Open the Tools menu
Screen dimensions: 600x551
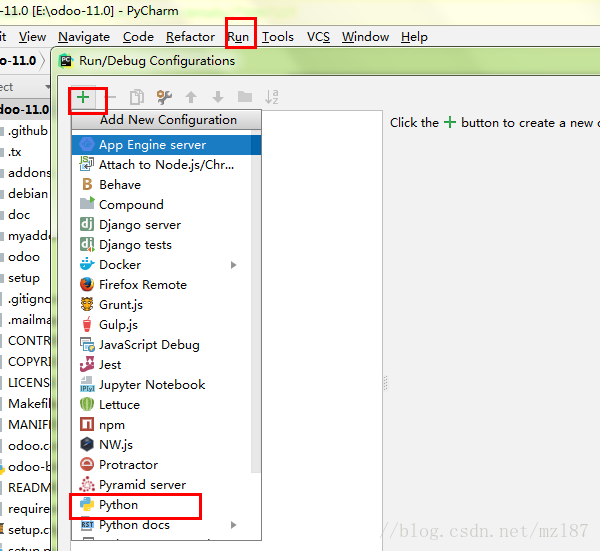pos(278,37)
